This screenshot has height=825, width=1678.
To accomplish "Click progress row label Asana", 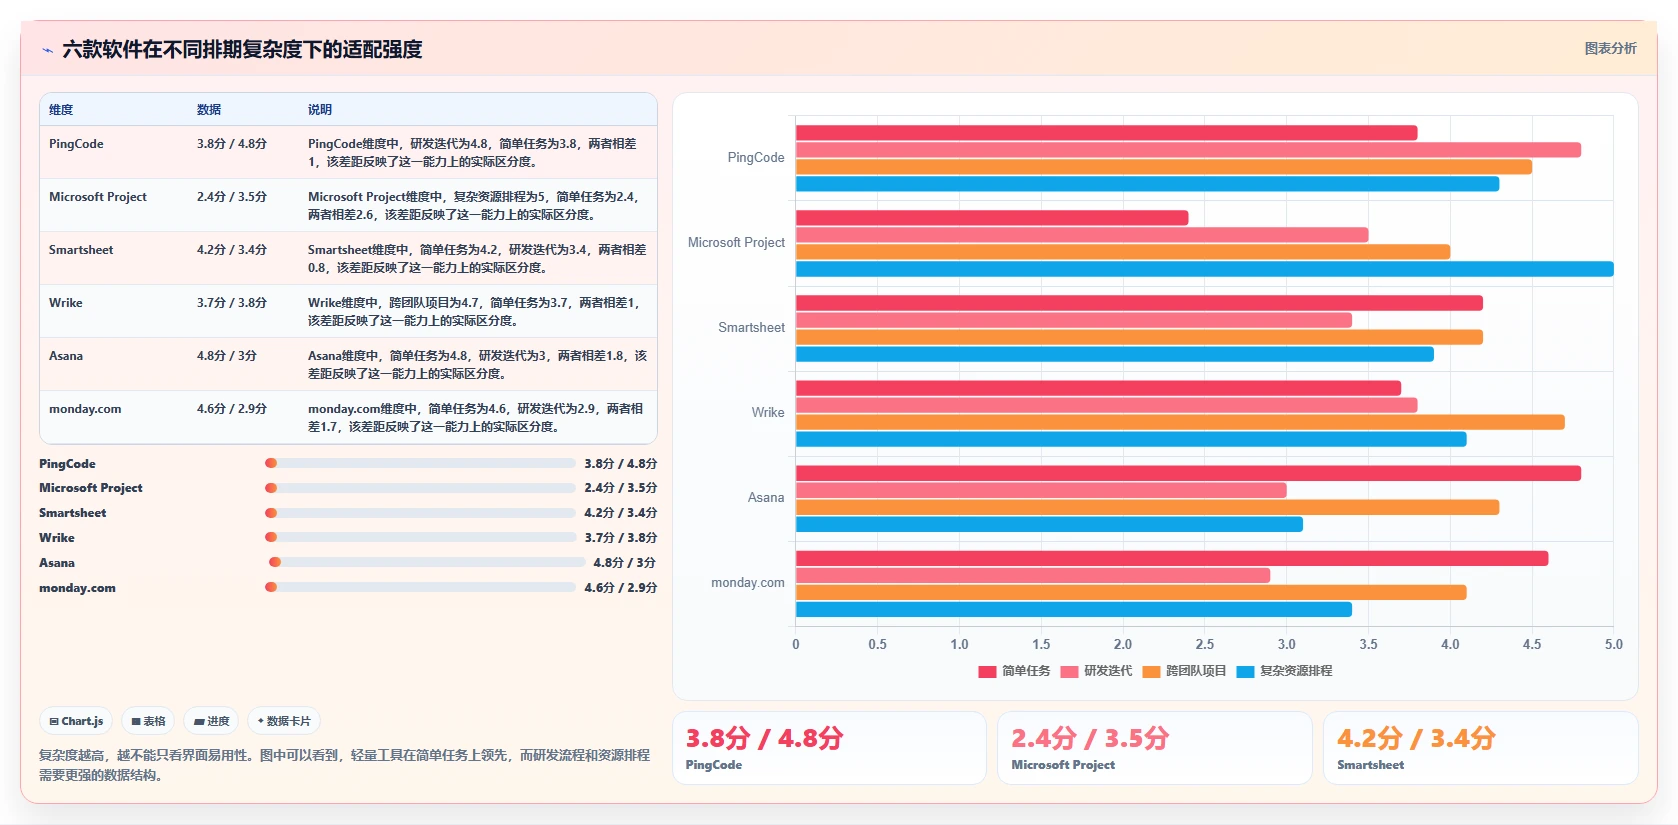I will [57, 563].
